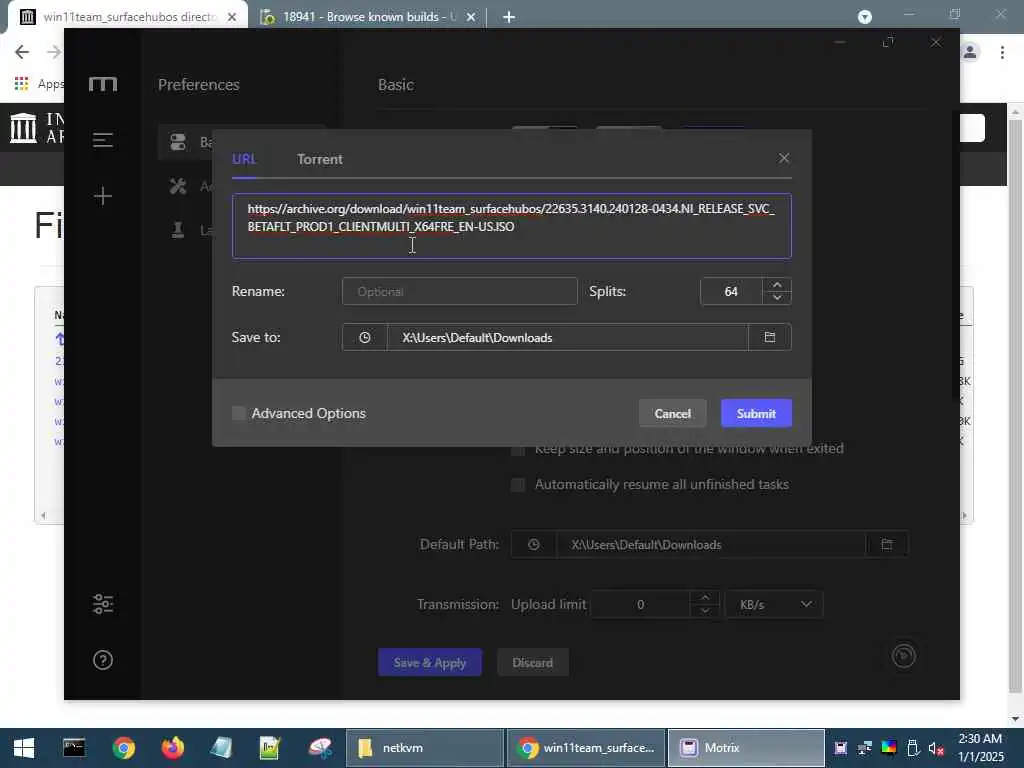Click the Internet Archive logo icon
The width and height of the screenshot is (1024, 768).
24,127
